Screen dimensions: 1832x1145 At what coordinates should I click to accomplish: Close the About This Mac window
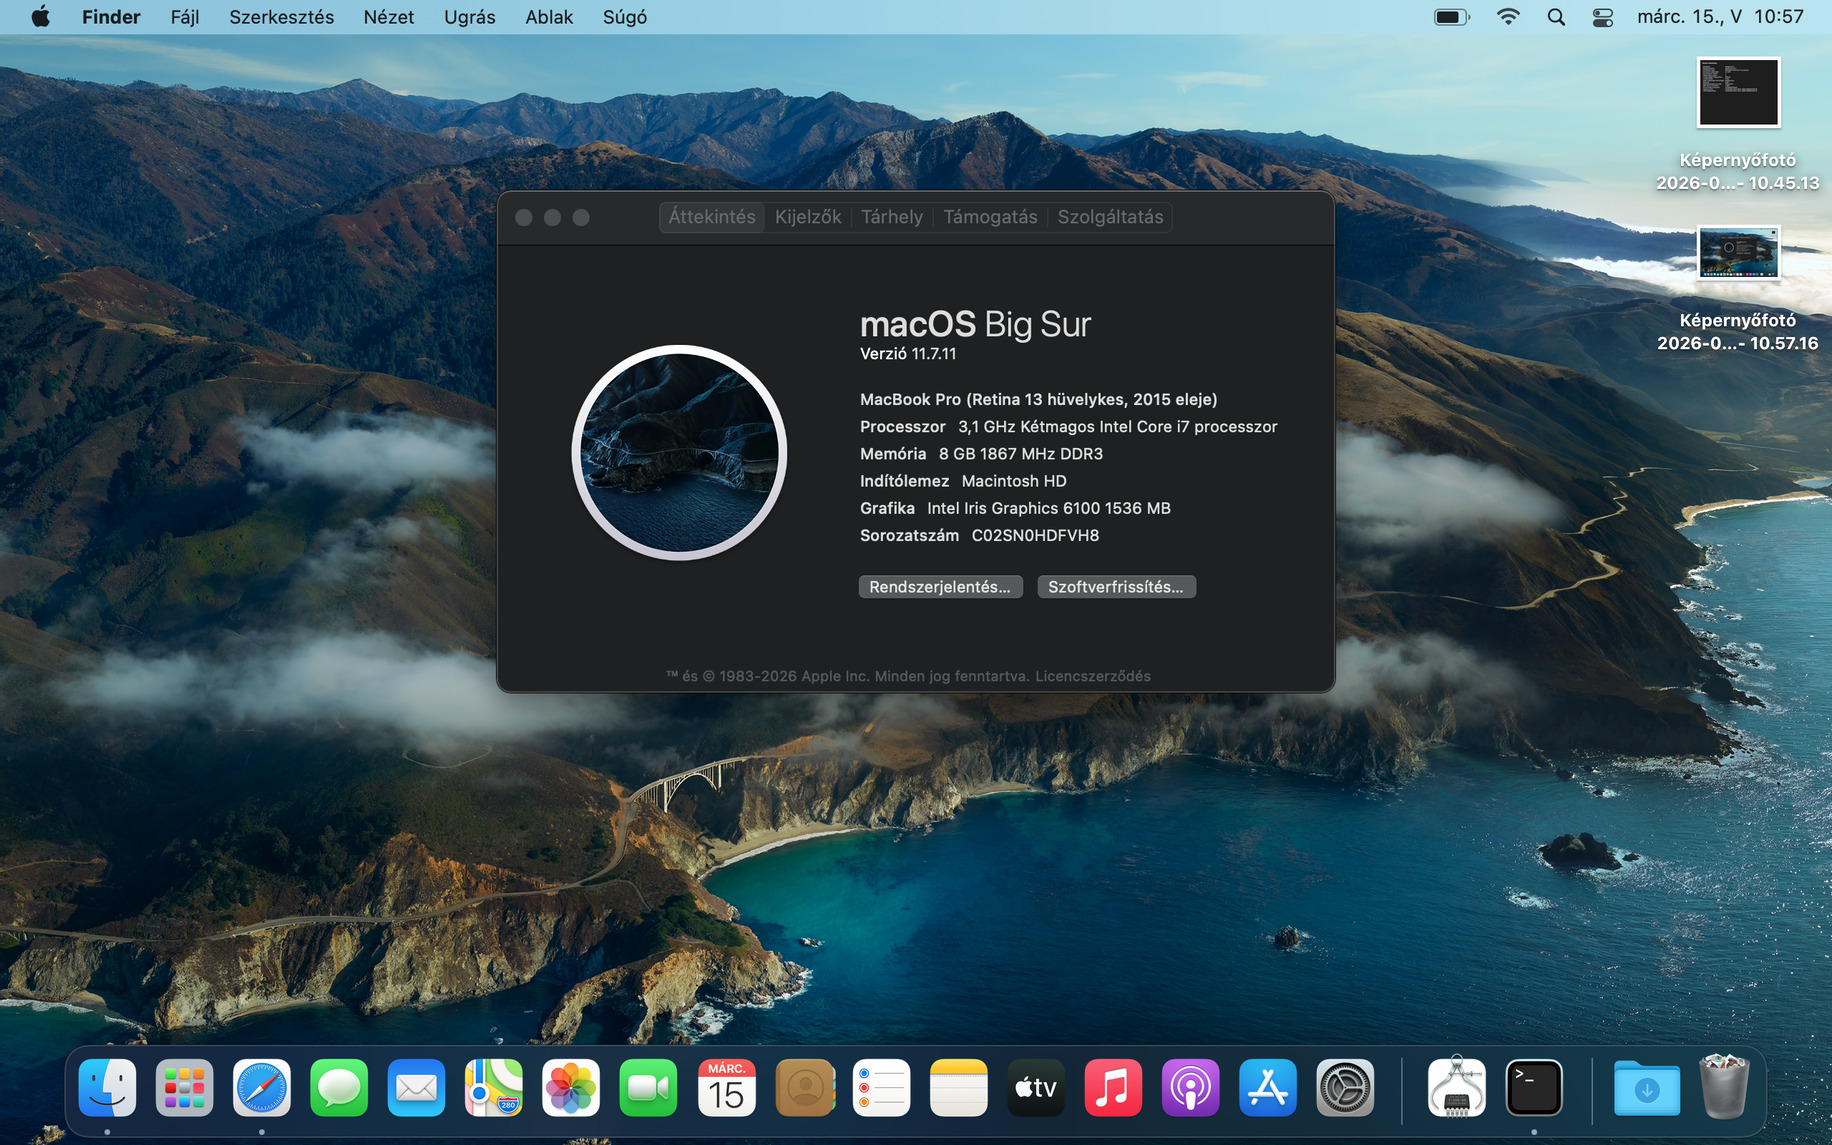tap(523, 217)
